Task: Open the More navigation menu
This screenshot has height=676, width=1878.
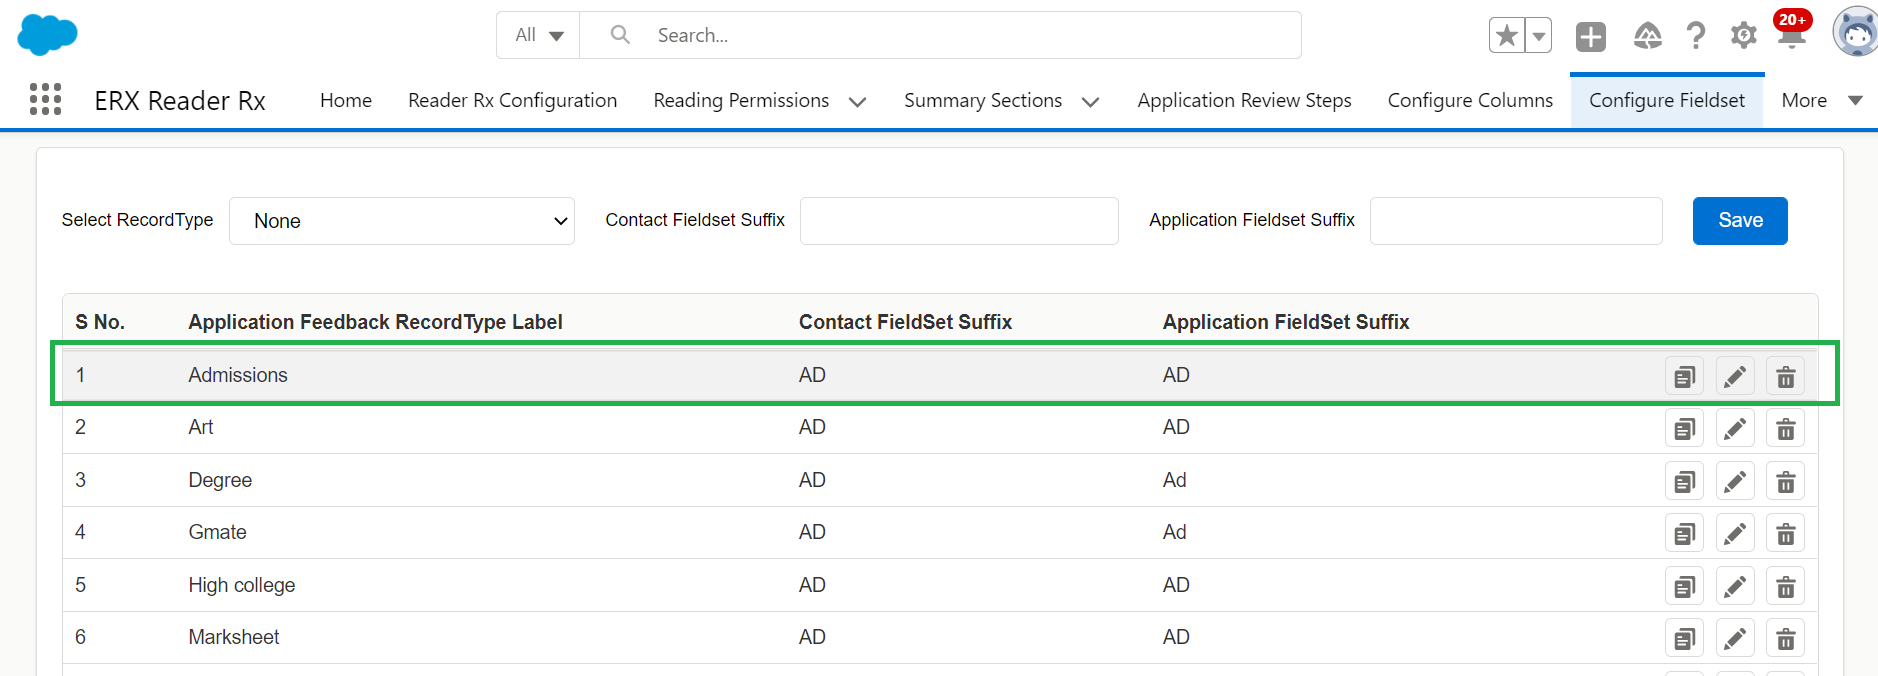Action: point(1820,101)
